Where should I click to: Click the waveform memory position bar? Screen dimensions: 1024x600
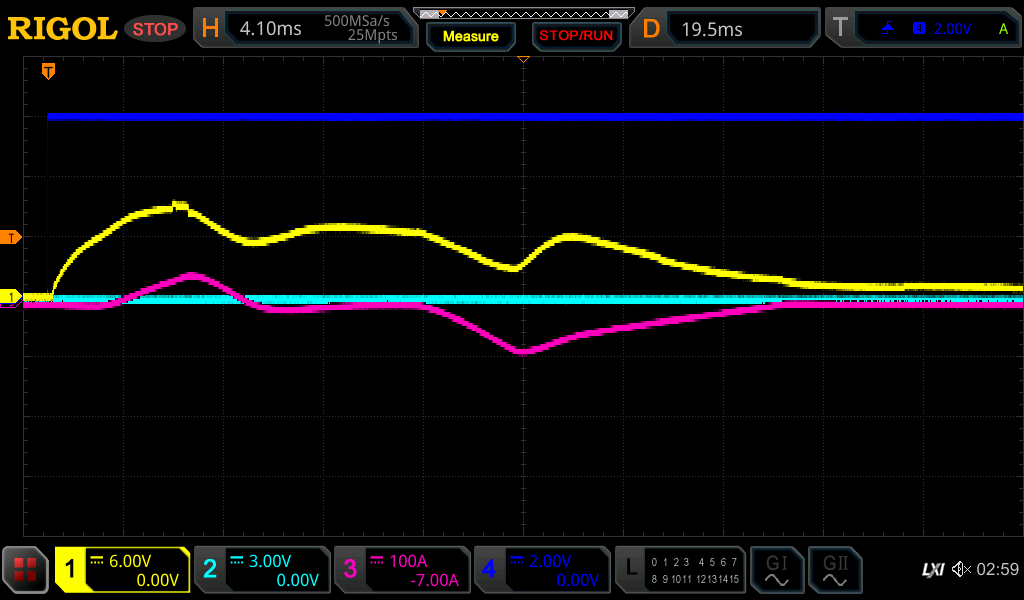[x=523, y=14]
